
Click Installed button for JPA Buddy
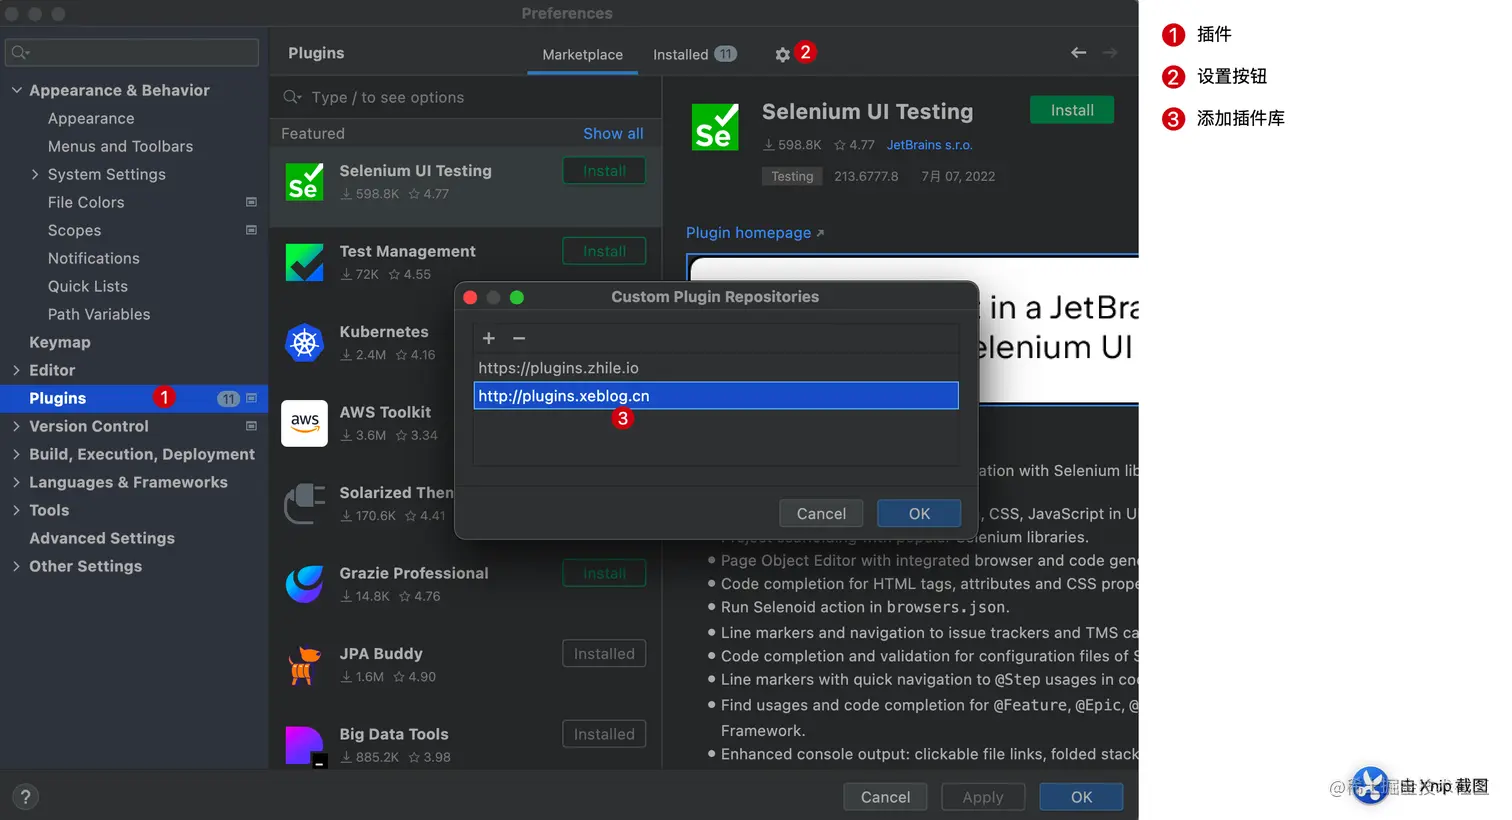coord(604,654)
